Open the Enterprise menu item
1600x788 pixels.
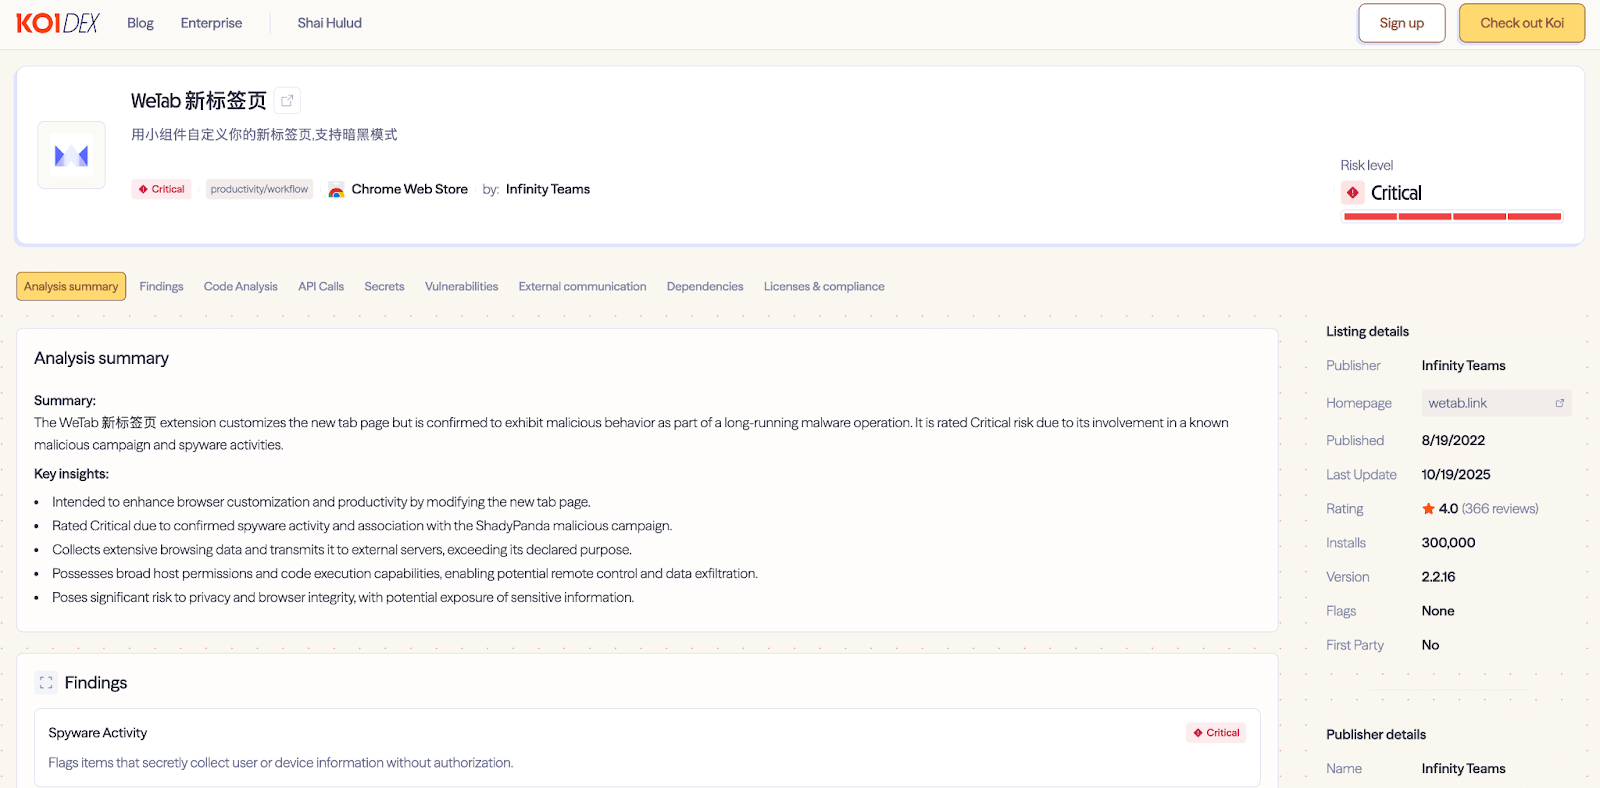[211, 23]
